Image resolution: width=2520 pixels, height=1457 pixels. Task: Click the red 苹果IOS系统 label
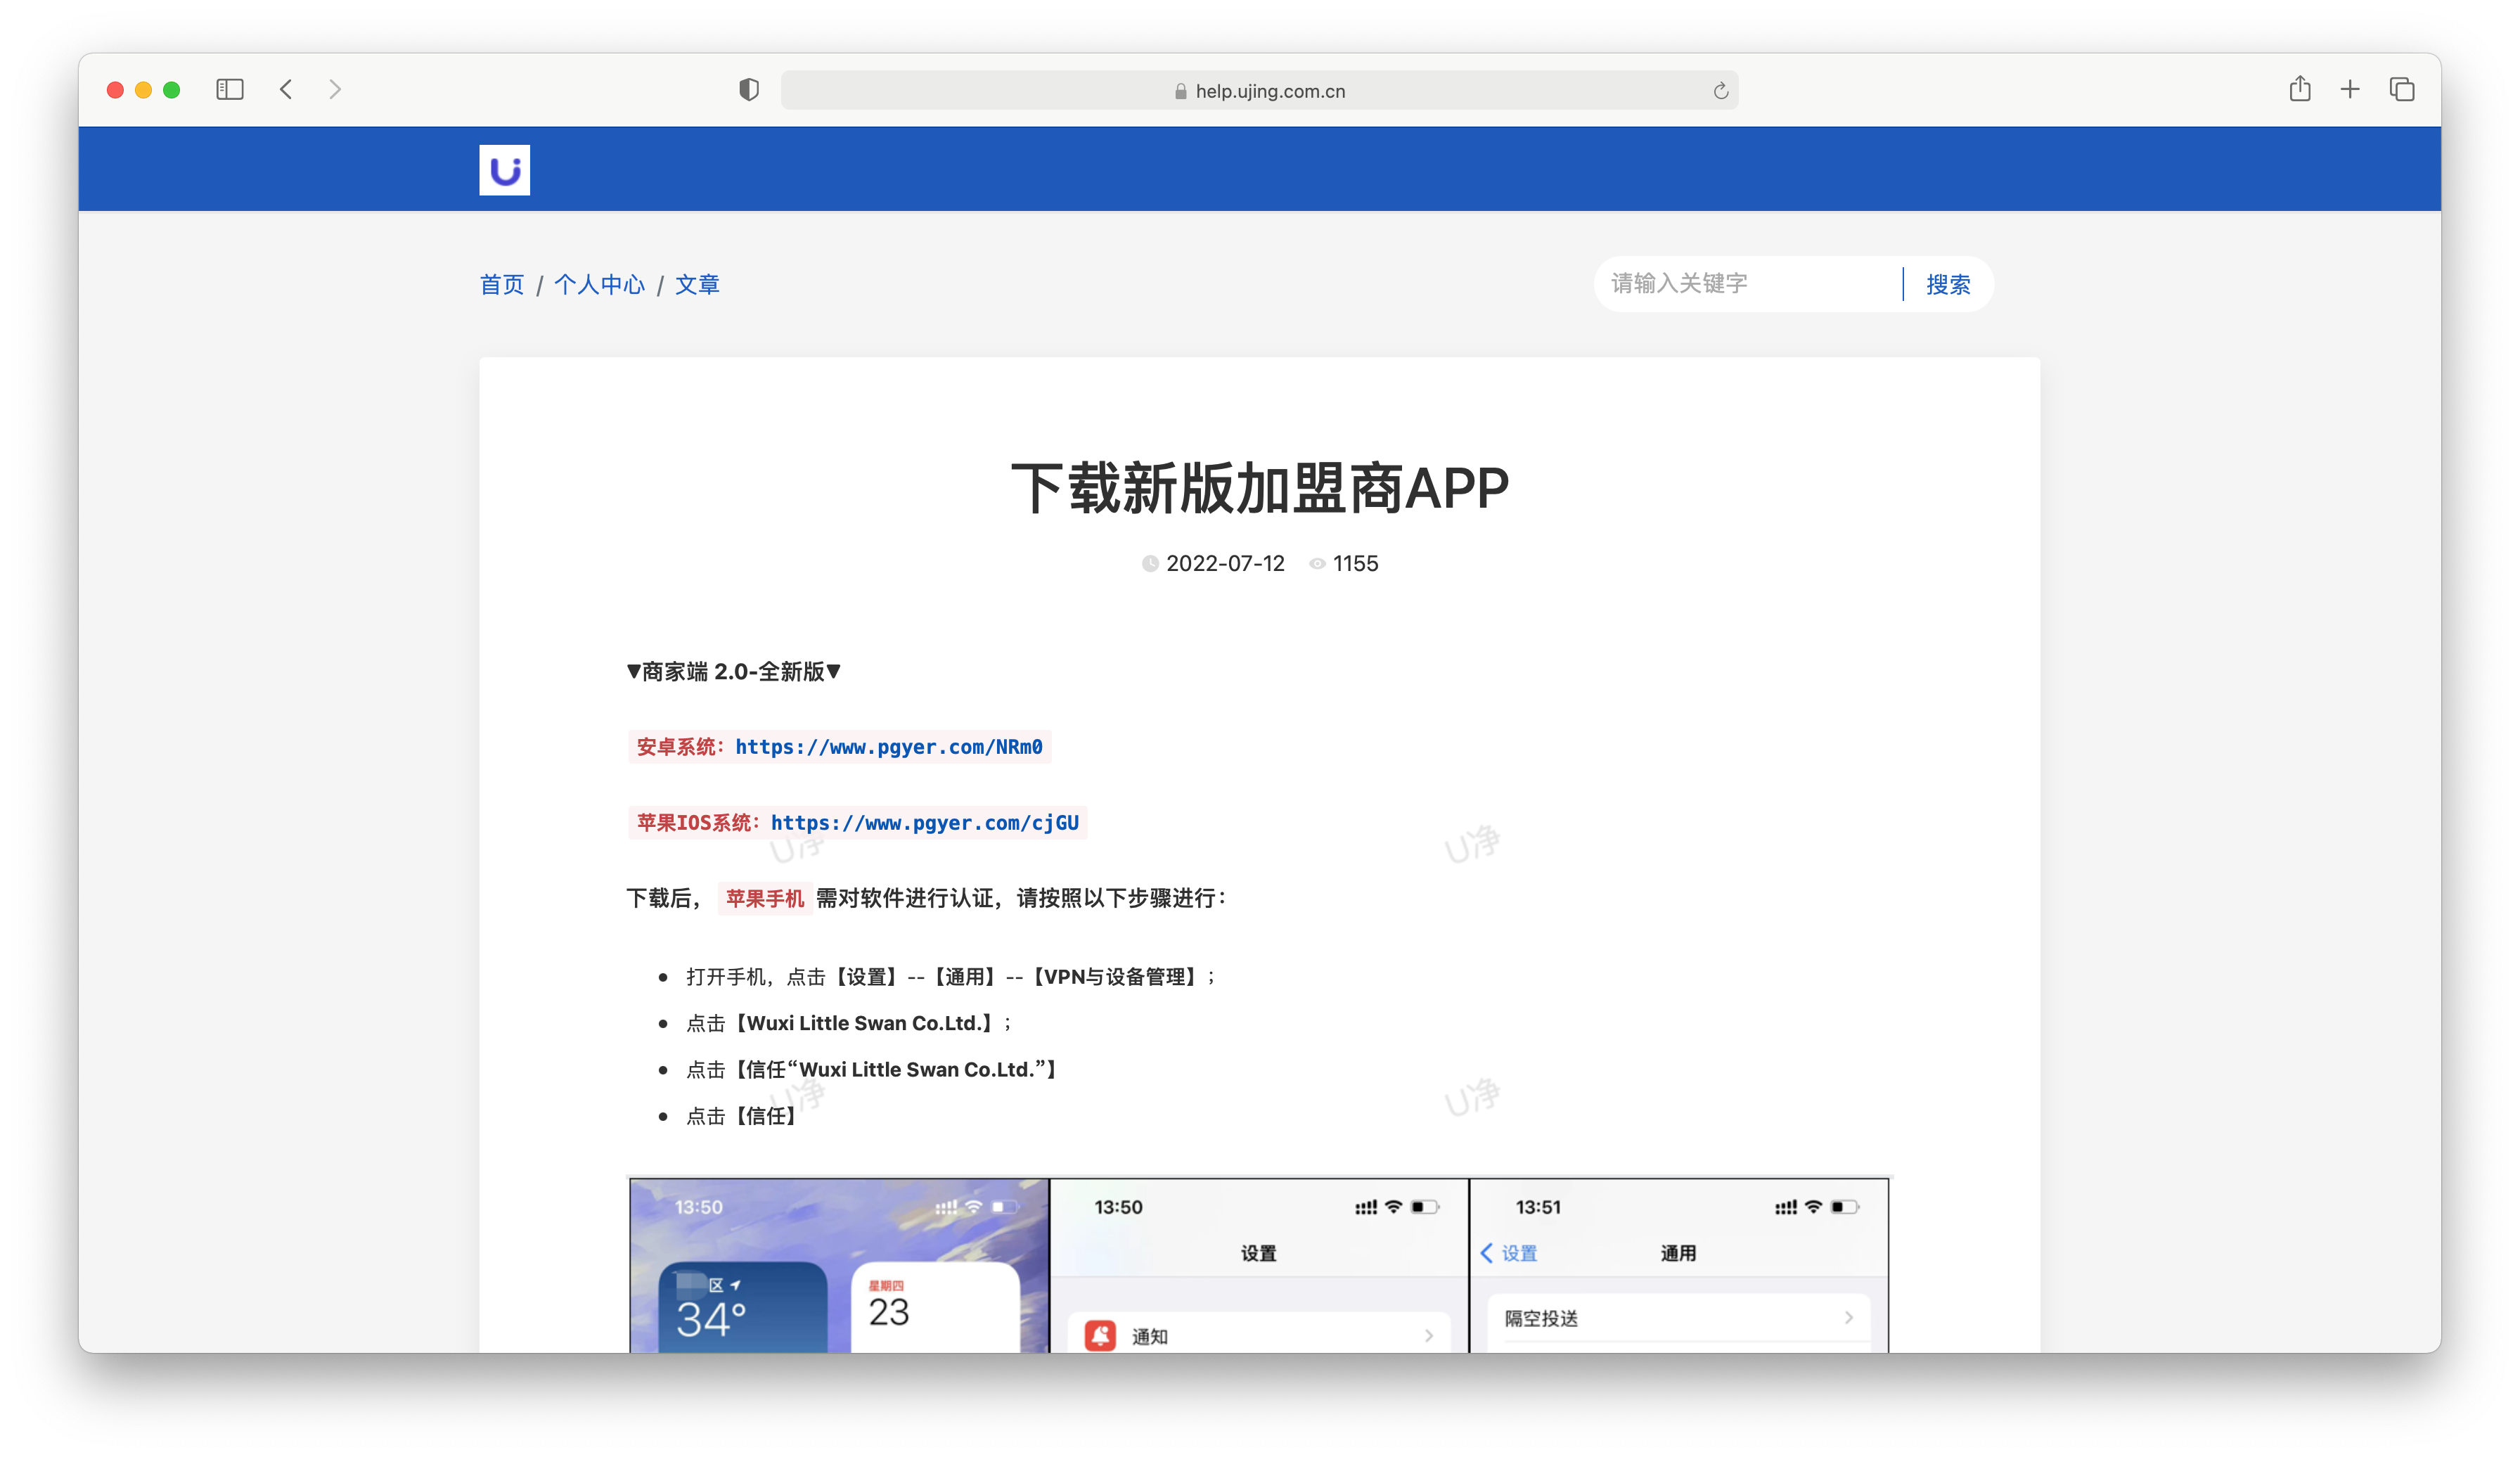tap(698, 823)
